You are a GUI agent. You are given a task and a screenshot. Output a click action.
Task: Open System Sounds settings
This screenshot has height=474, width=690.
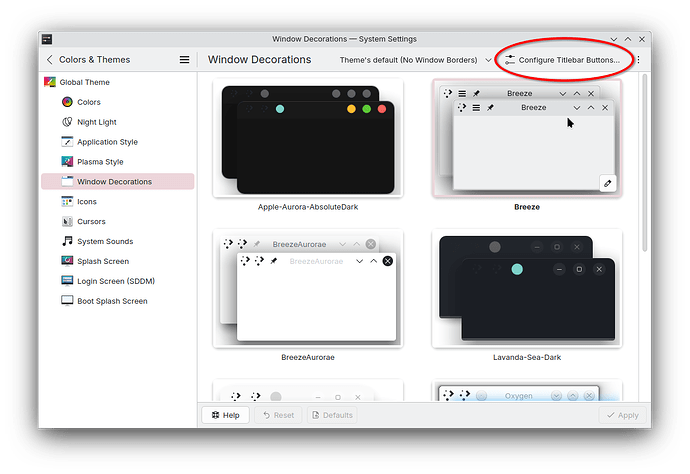pos(119,241)
